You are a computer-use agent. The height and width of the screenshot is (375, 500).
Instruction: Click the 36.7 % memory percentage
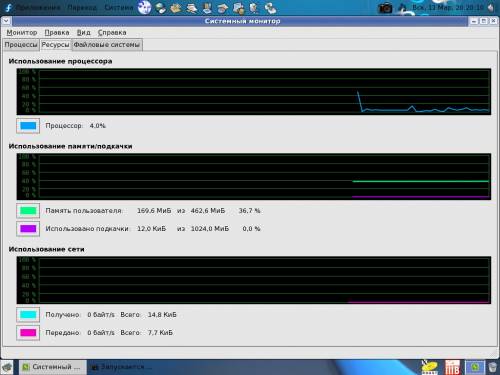point(249,211)
